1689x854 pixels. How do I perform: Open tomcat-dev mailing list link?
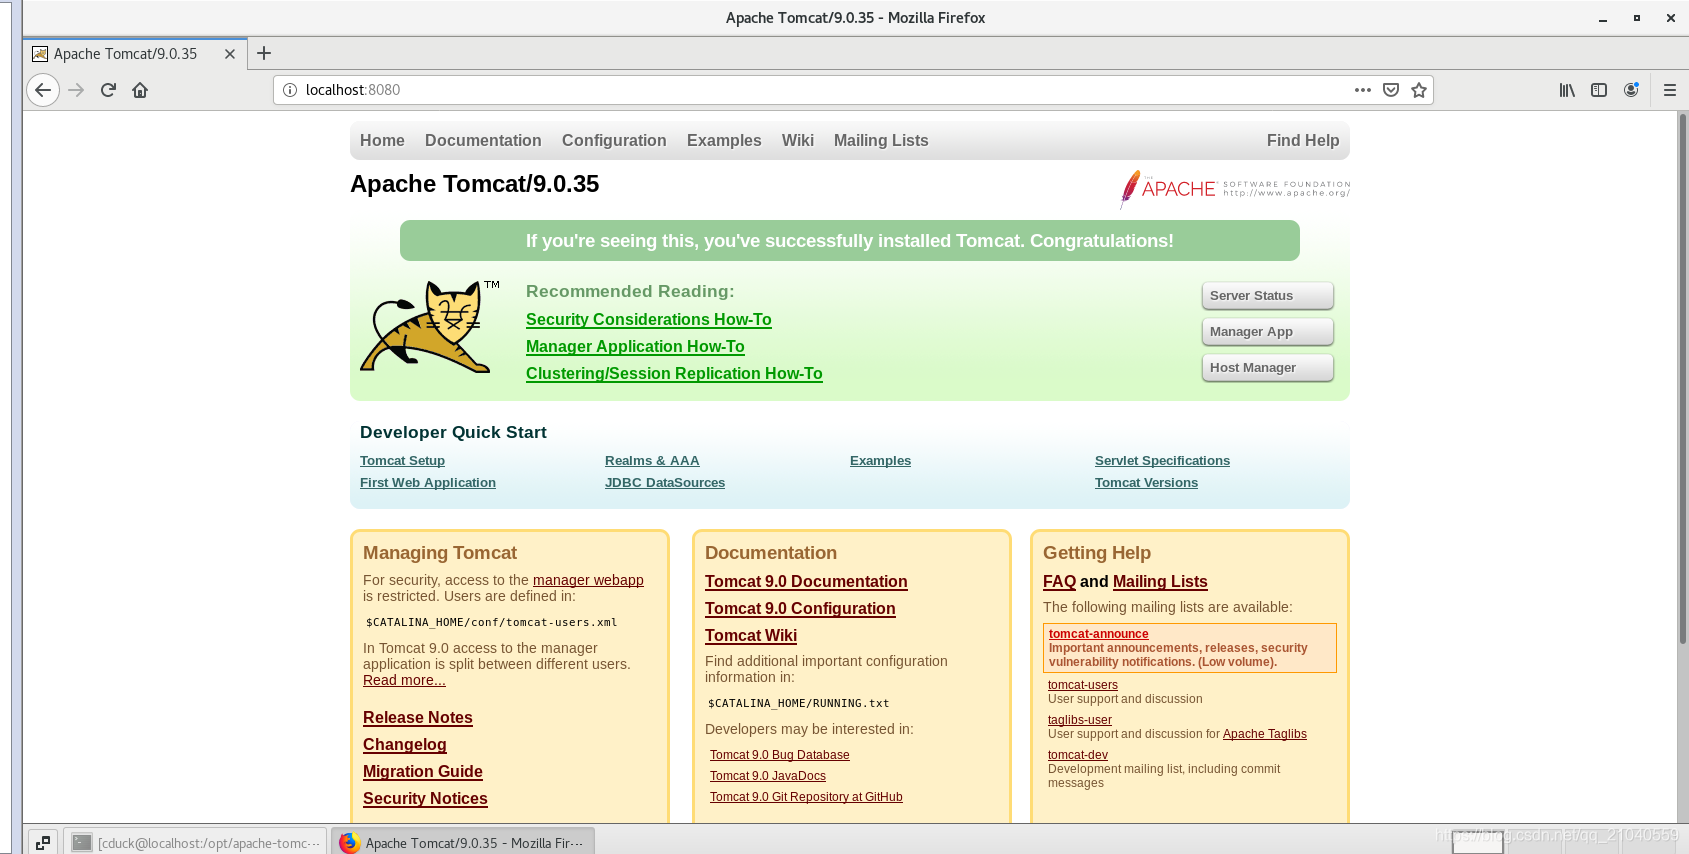(1078, 755)
